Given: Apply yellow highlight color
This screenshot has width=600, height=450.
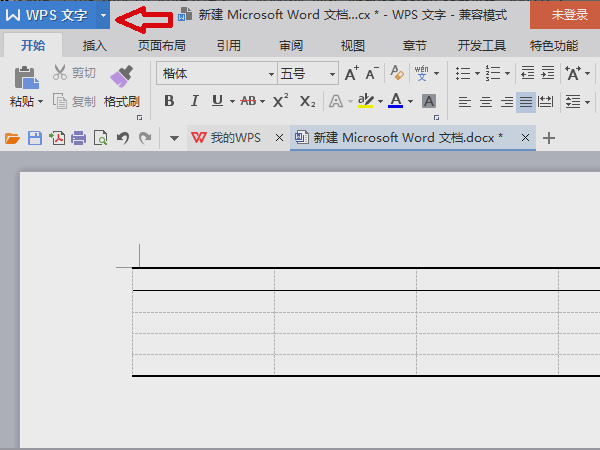Looking at the screenshot, I should 365,101.
